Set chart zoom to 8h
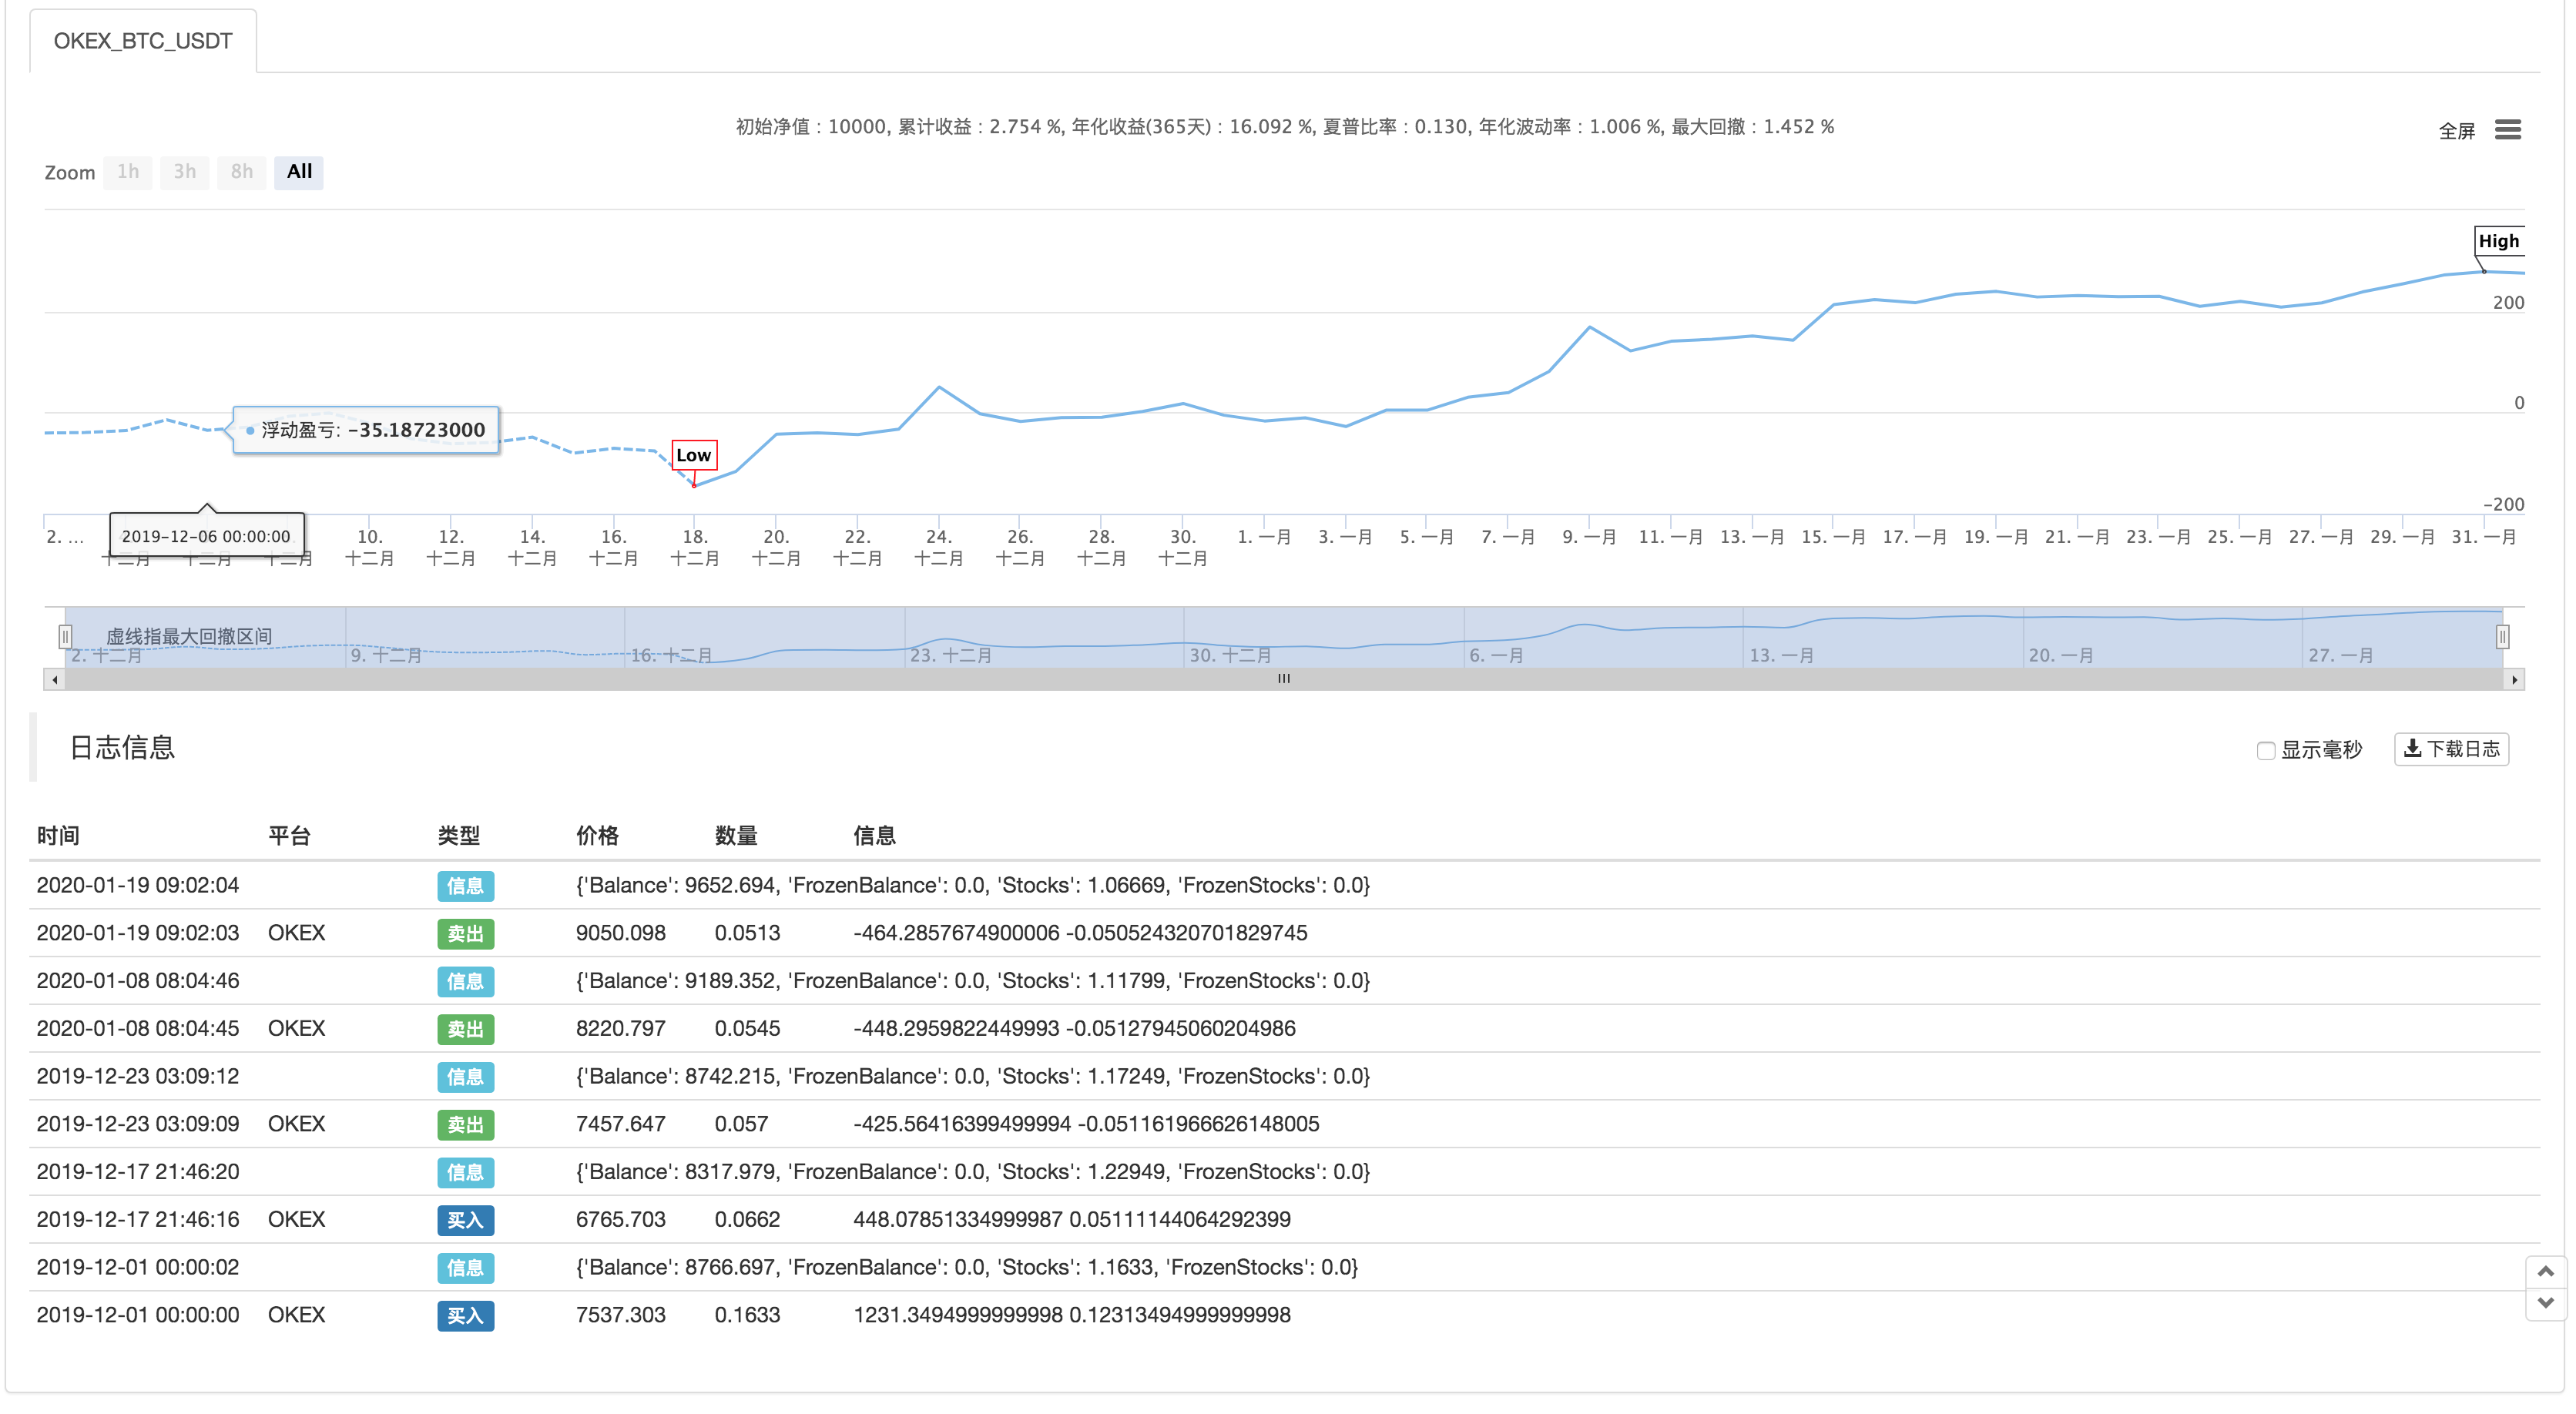The height and width of the screenshot is (1414, 2576). [242, 171]
